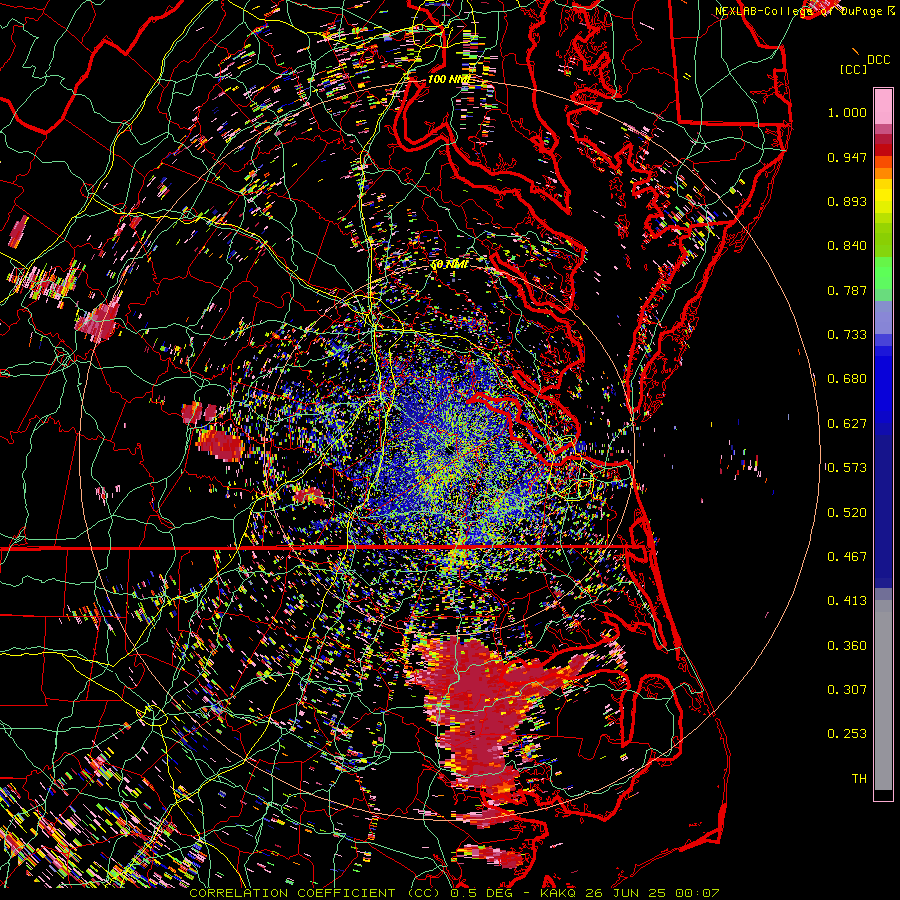Image resolution: width=900 pixels, height=900 pixels.
Task: Pick the lavender segment of the color bar
Action: 883,317
